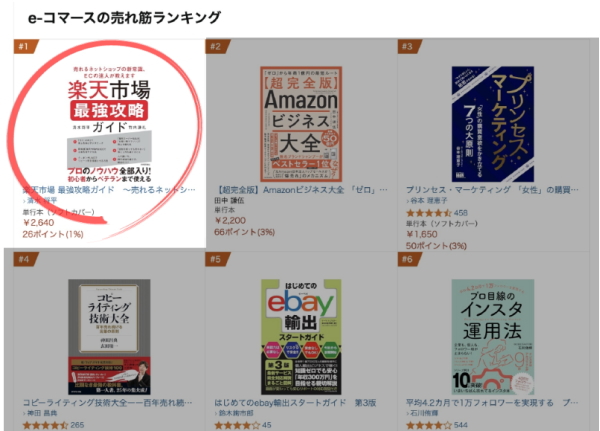Open the プリンセス・マーケティング title link
Viewport: 600px width, 431px height.
click(492, 189)
